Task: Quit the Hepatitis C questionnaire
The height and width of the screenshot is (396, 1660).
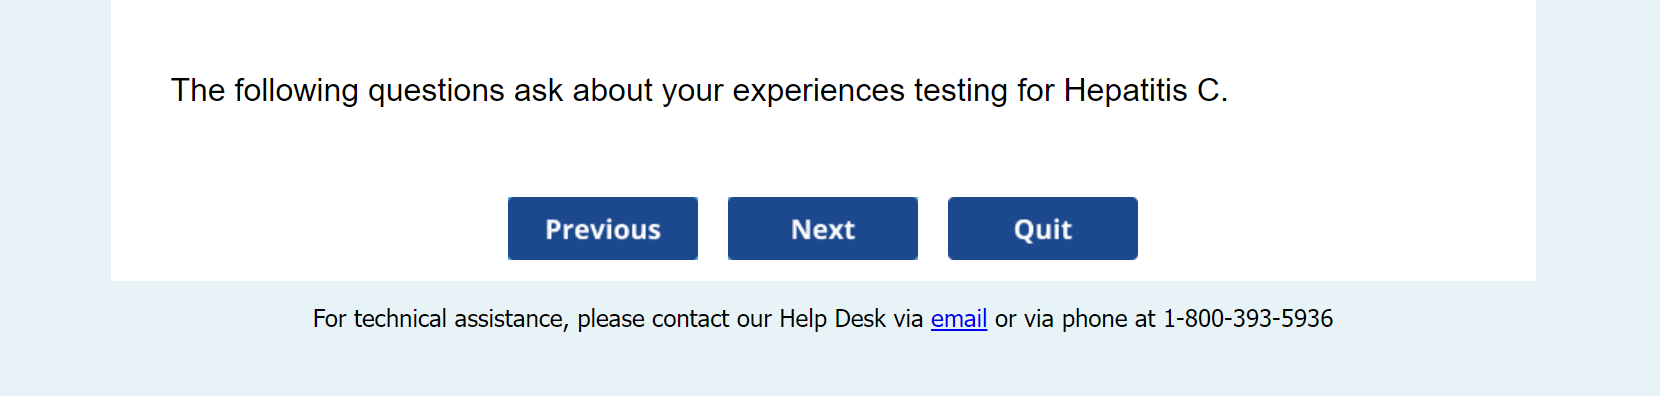Action: (1043, 229)
